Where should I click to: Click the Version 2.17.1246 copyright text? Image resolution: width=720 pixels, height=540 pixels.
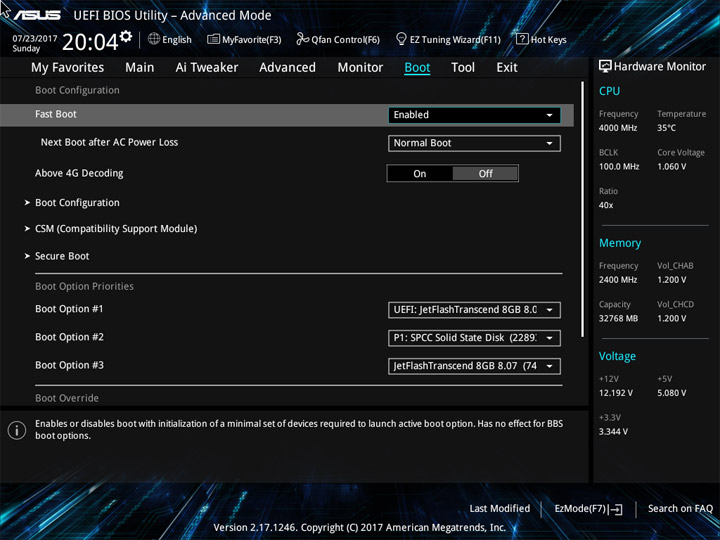pyautogui.click(x=360, y=528)
